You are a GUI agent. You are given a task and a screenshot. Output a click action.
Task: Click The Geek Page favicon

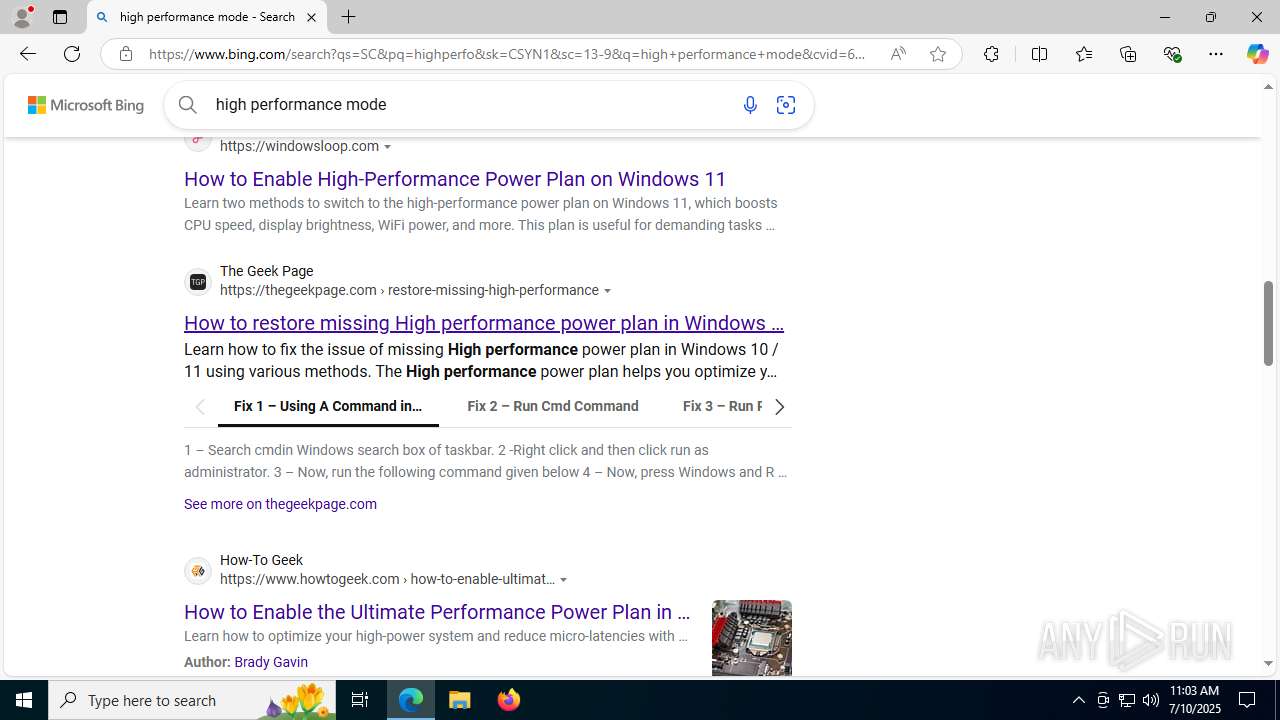coord(198,282)
